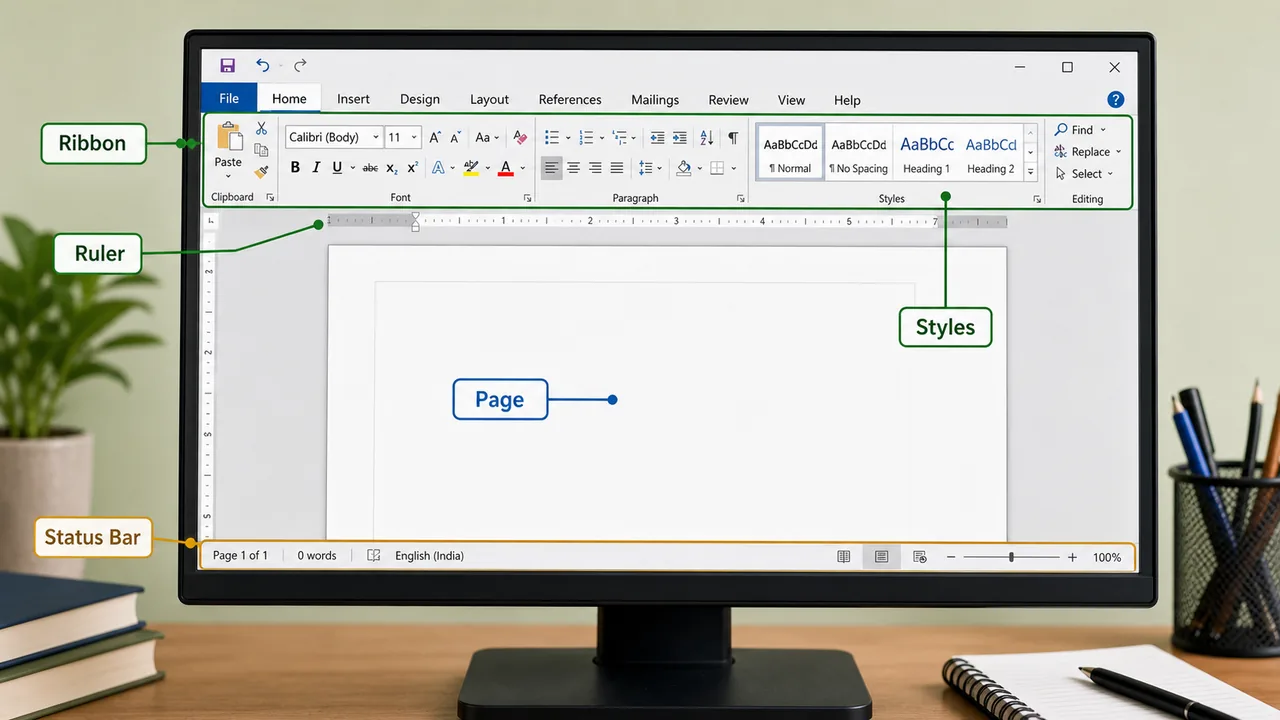Toggle Underline formatting
Screen dimensions: 1280x720
(337, 168)
